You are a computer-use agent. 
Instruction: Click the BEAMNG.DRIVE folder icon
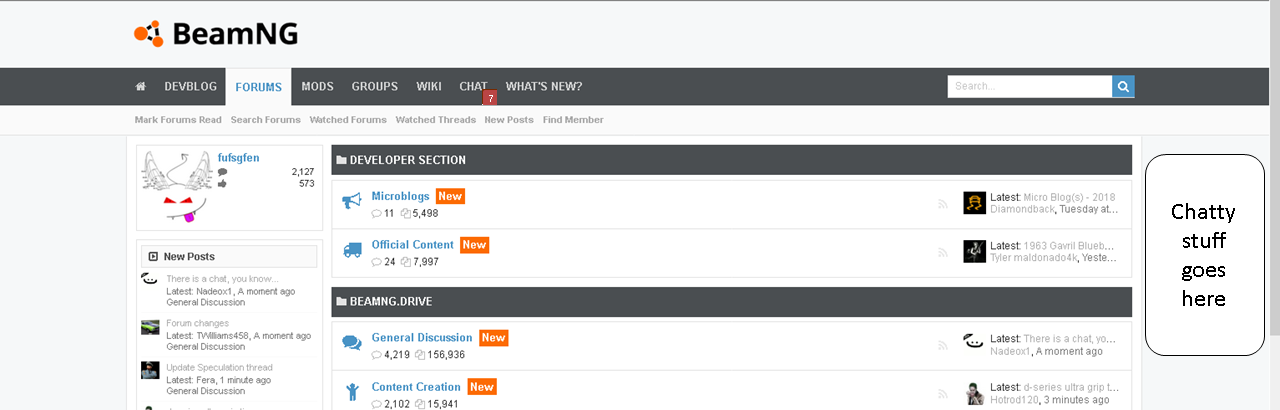(x=341, y=301)
